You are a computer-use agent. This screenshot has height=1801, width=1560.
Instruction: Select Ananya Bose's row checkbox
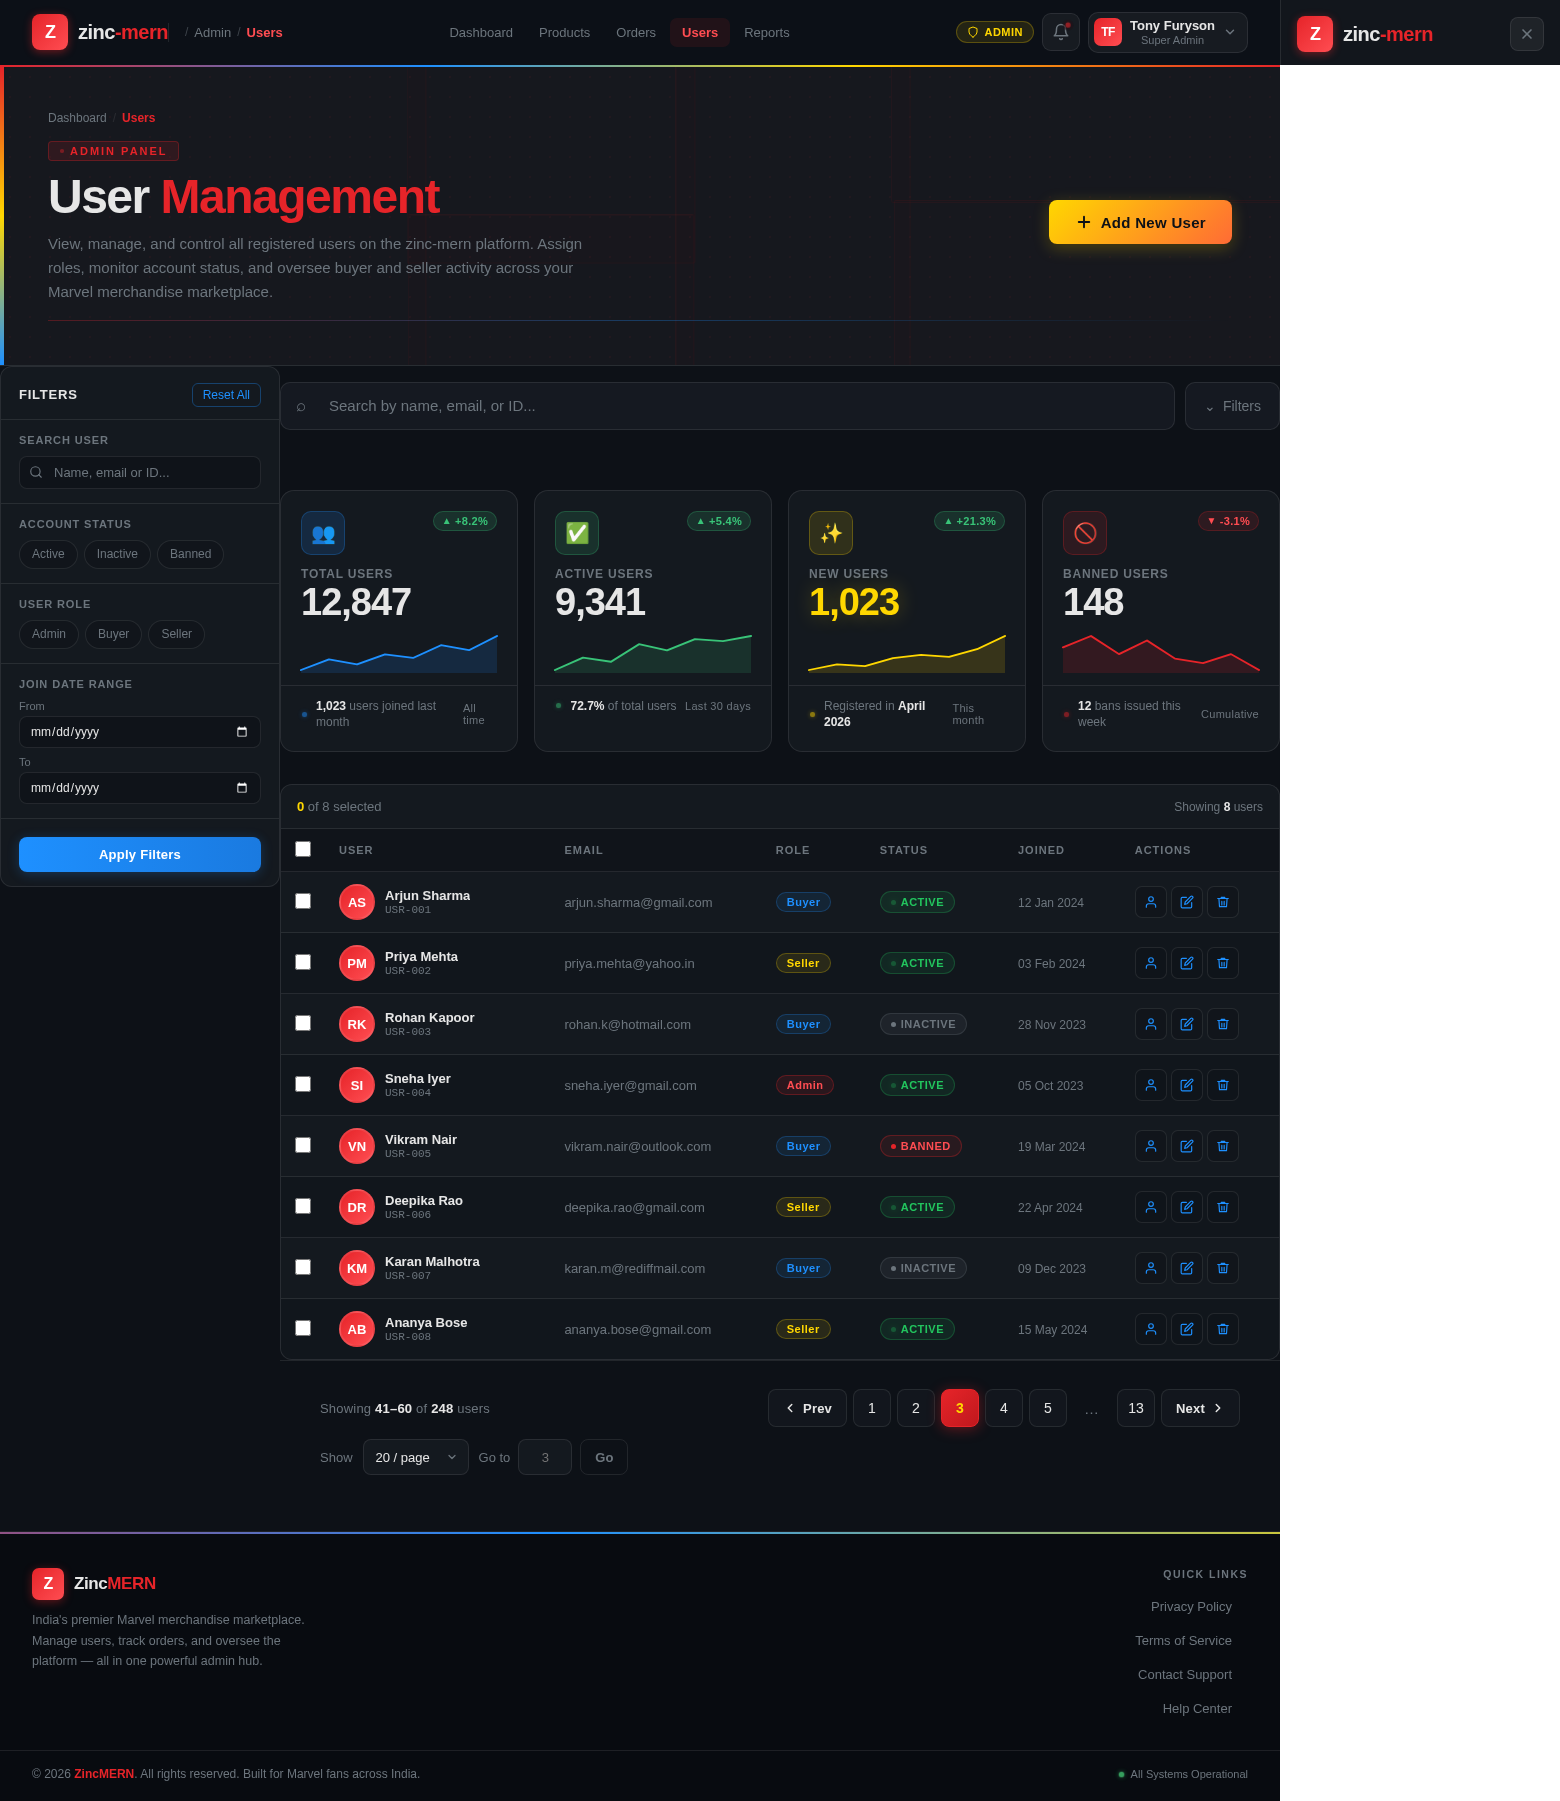click(x=303, y=1328)
